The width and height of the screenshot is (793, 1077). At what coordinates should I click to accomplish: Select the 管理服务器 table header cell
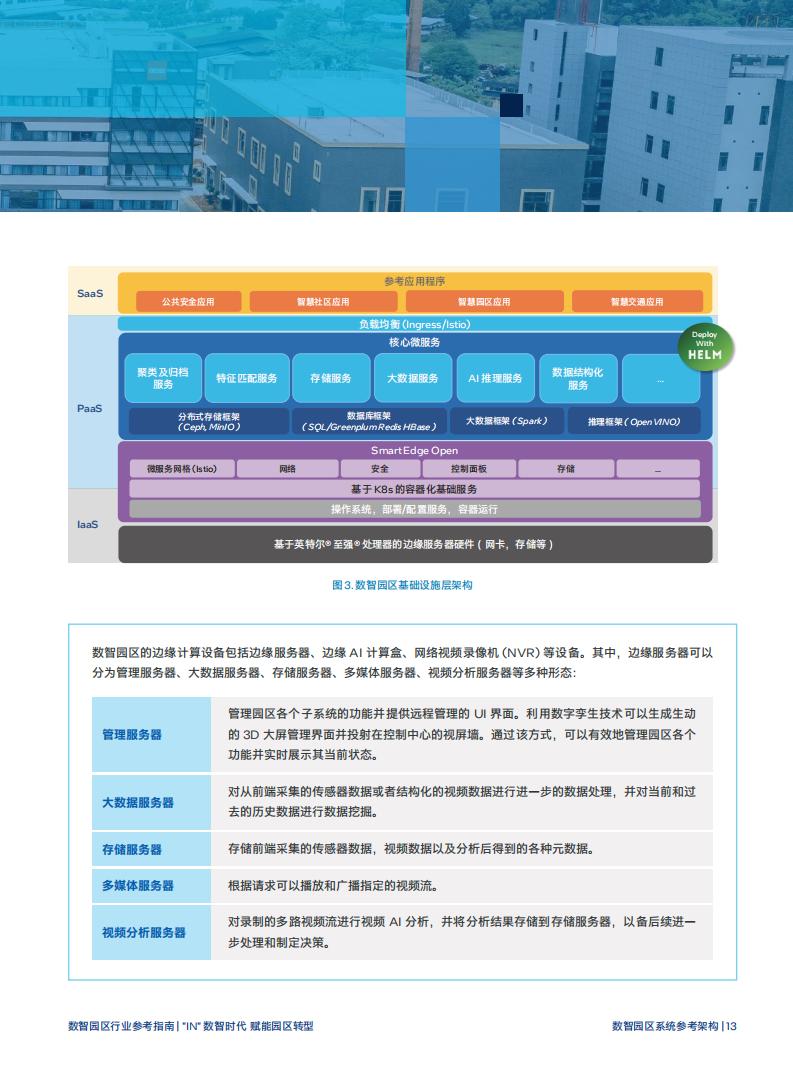click(151, 734)
